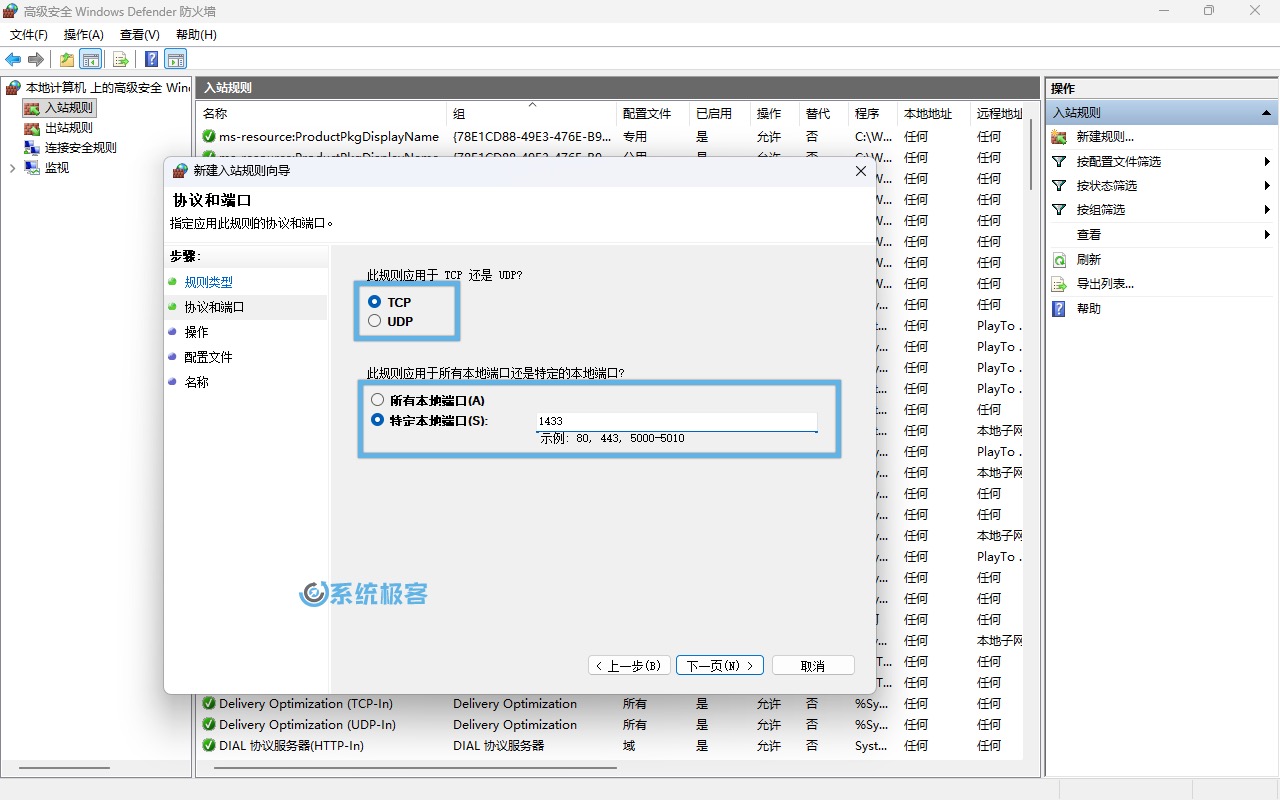
Task: Click the Export List toolbar icon
Action: [x=121, y=59]
